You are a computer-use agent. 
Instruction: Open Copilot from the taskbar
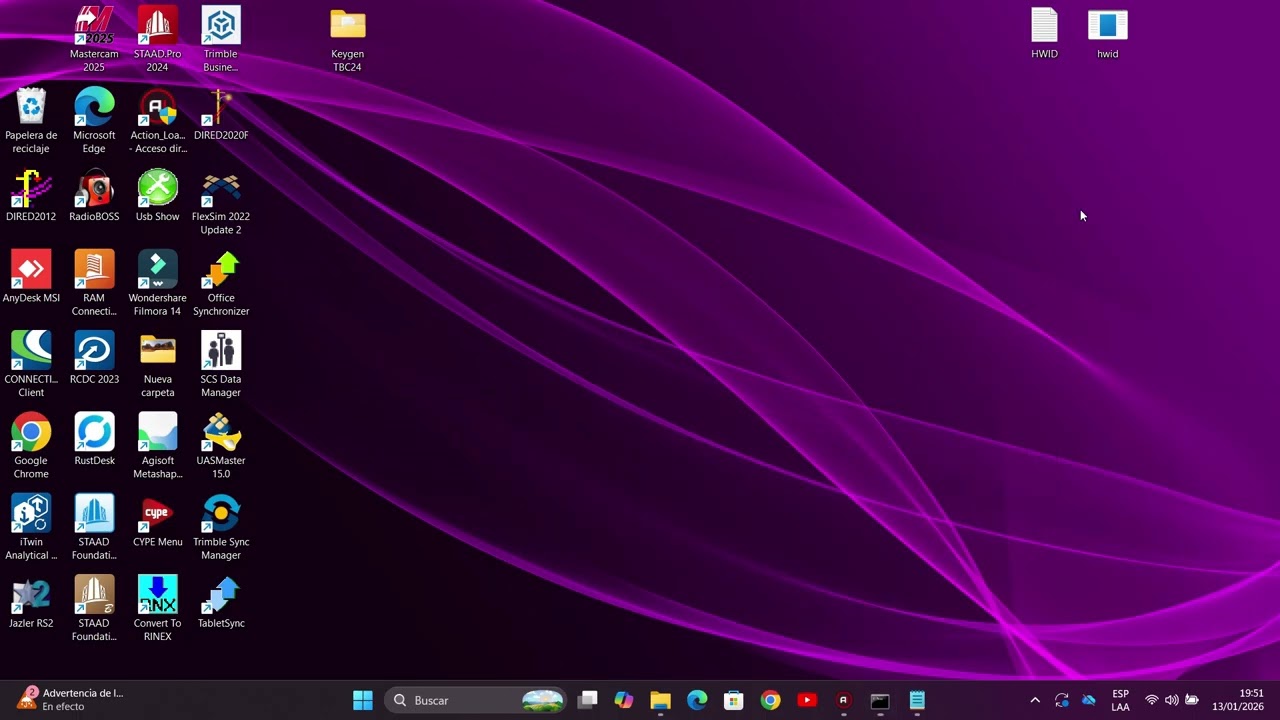[x=624, y=700]
